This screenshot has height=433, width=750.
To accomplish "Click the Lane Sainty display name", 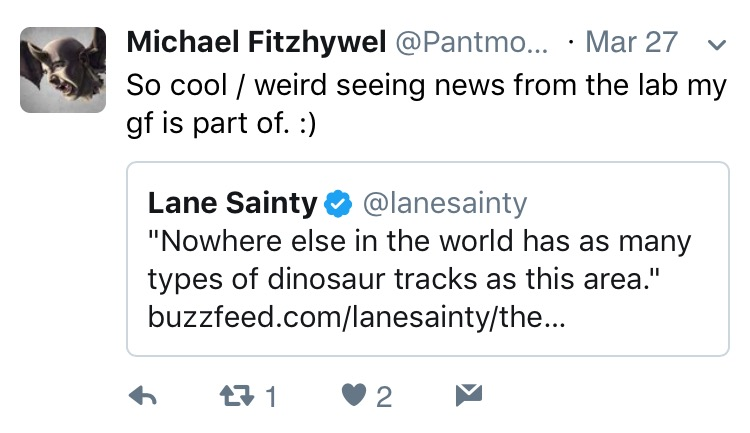I will pos(232,204).
